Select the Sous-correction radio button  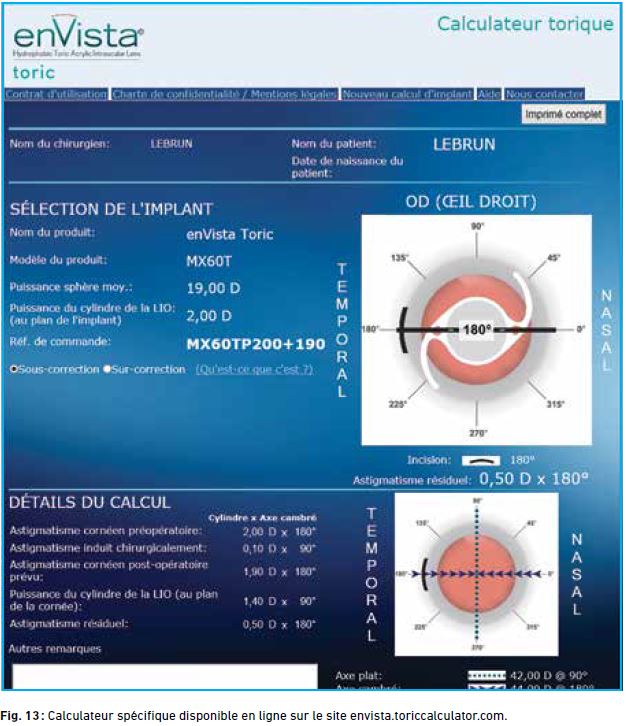[14, 369]
